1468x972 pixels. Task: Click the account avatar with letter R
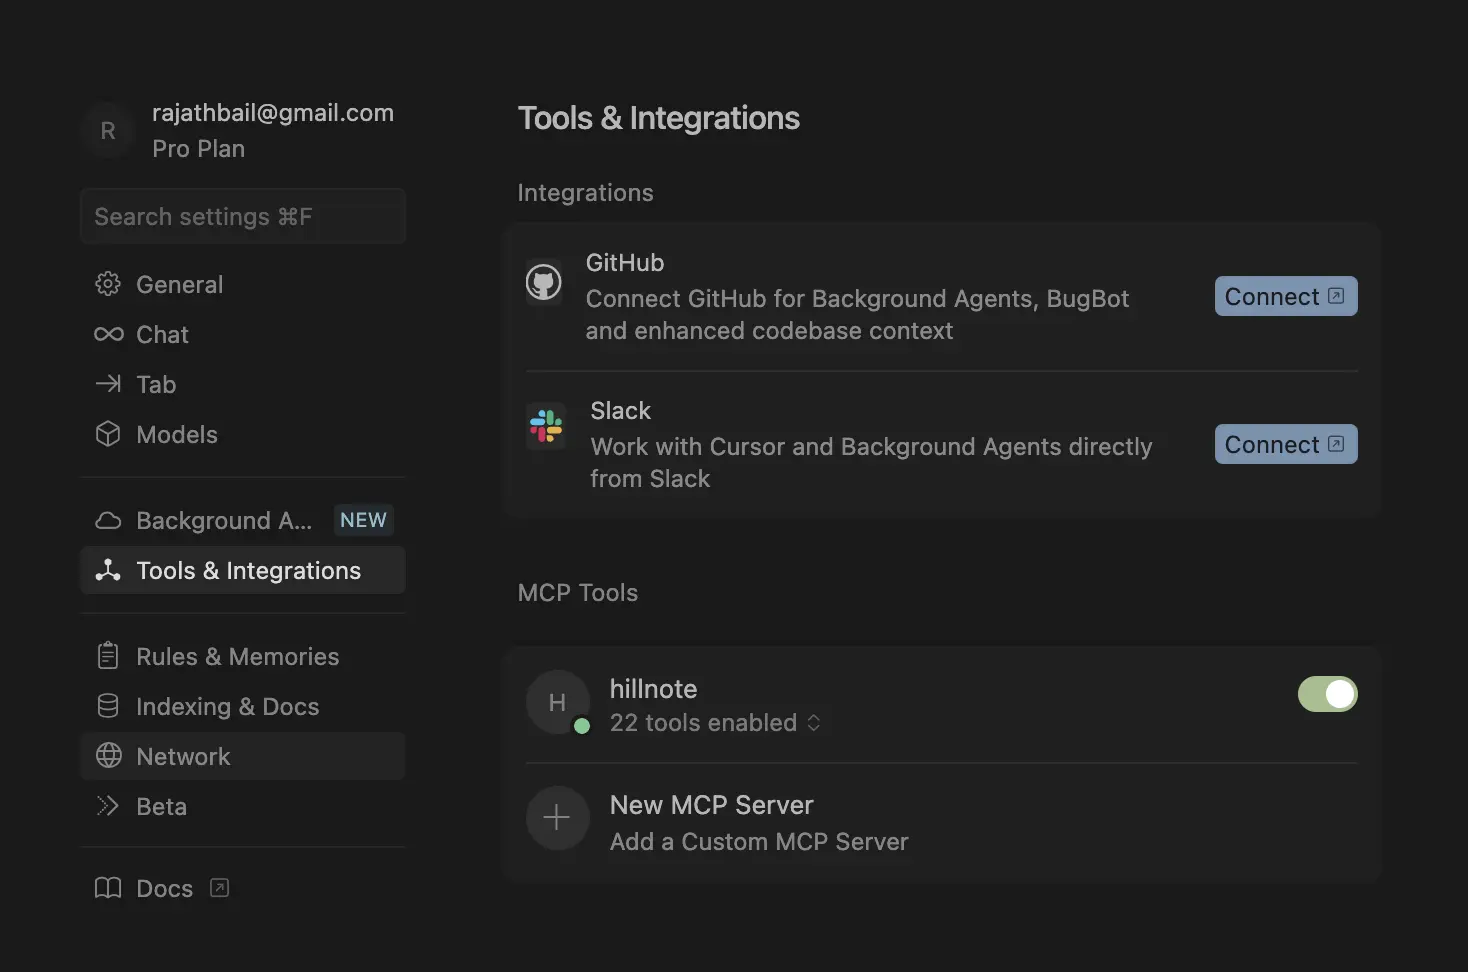(x=108, y=131)
